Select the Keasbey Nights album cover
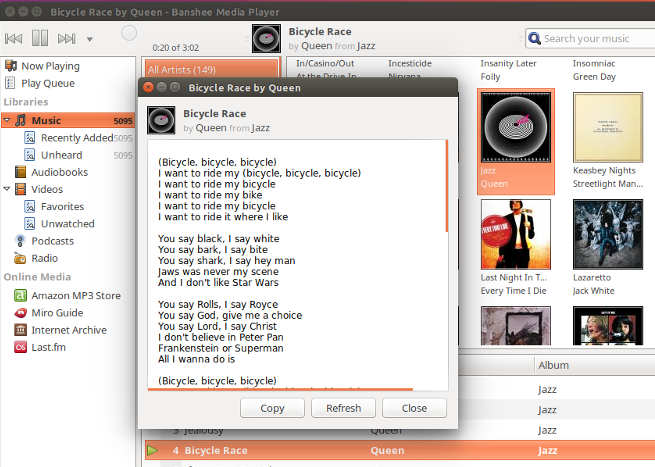655x467 pixels. [x=608, y=127]
